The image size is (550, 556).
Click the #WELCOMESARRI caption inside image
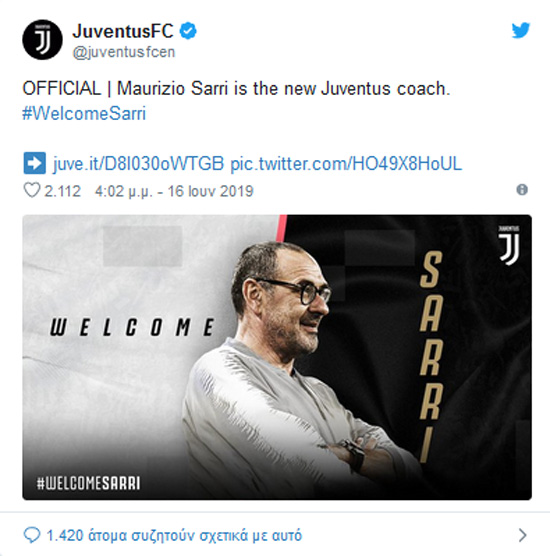pyautogui.click(x=88, y=483)
